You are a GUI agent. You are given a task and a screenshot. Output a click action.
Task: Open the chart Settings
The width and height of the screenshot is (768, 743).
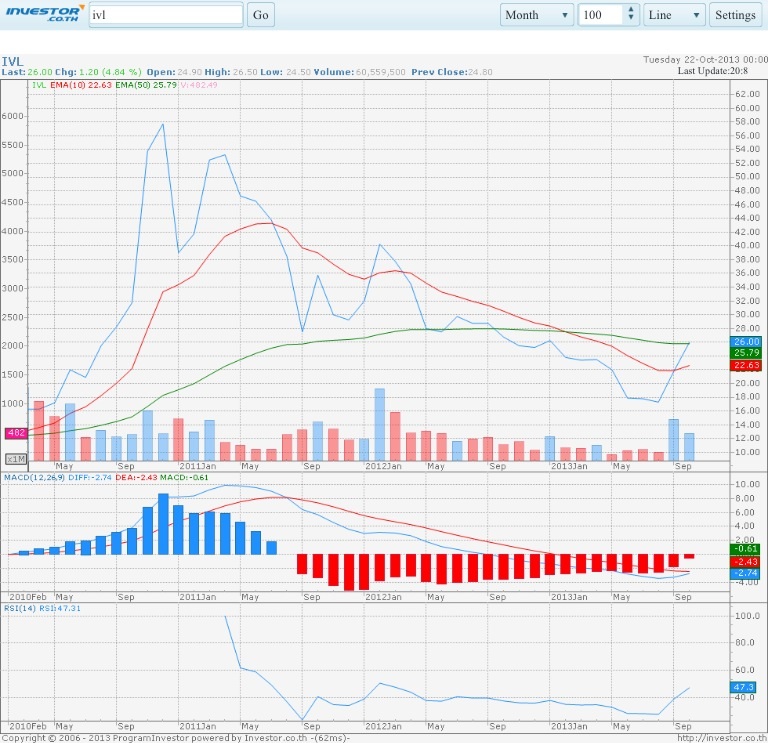click(735, 15)
